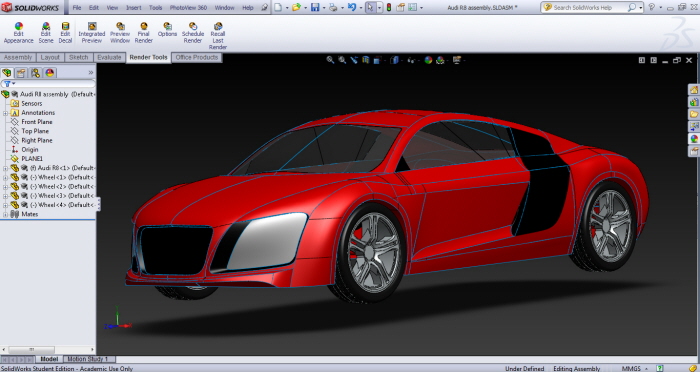Viewport: 700px width, 372px height.
Task: Switch to the Office Products tab
Action: [197, 57]
